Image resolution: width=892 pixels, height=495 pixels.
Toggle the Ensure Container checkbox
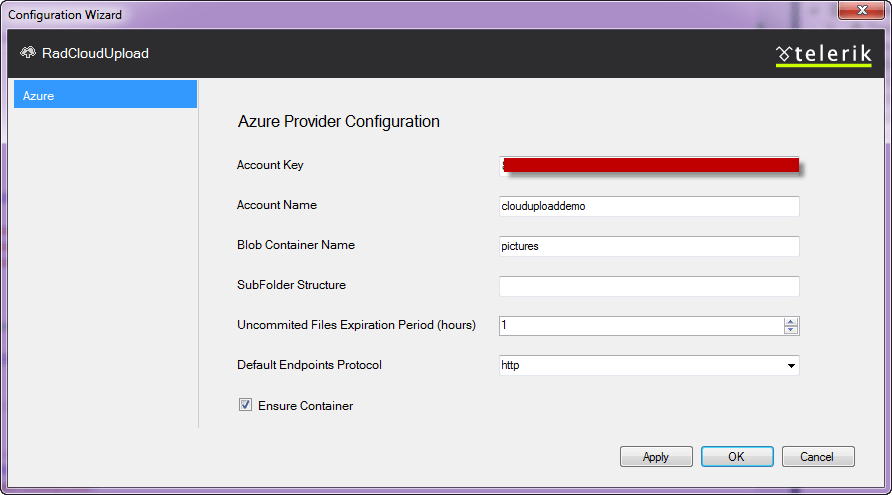click(245, 405)
